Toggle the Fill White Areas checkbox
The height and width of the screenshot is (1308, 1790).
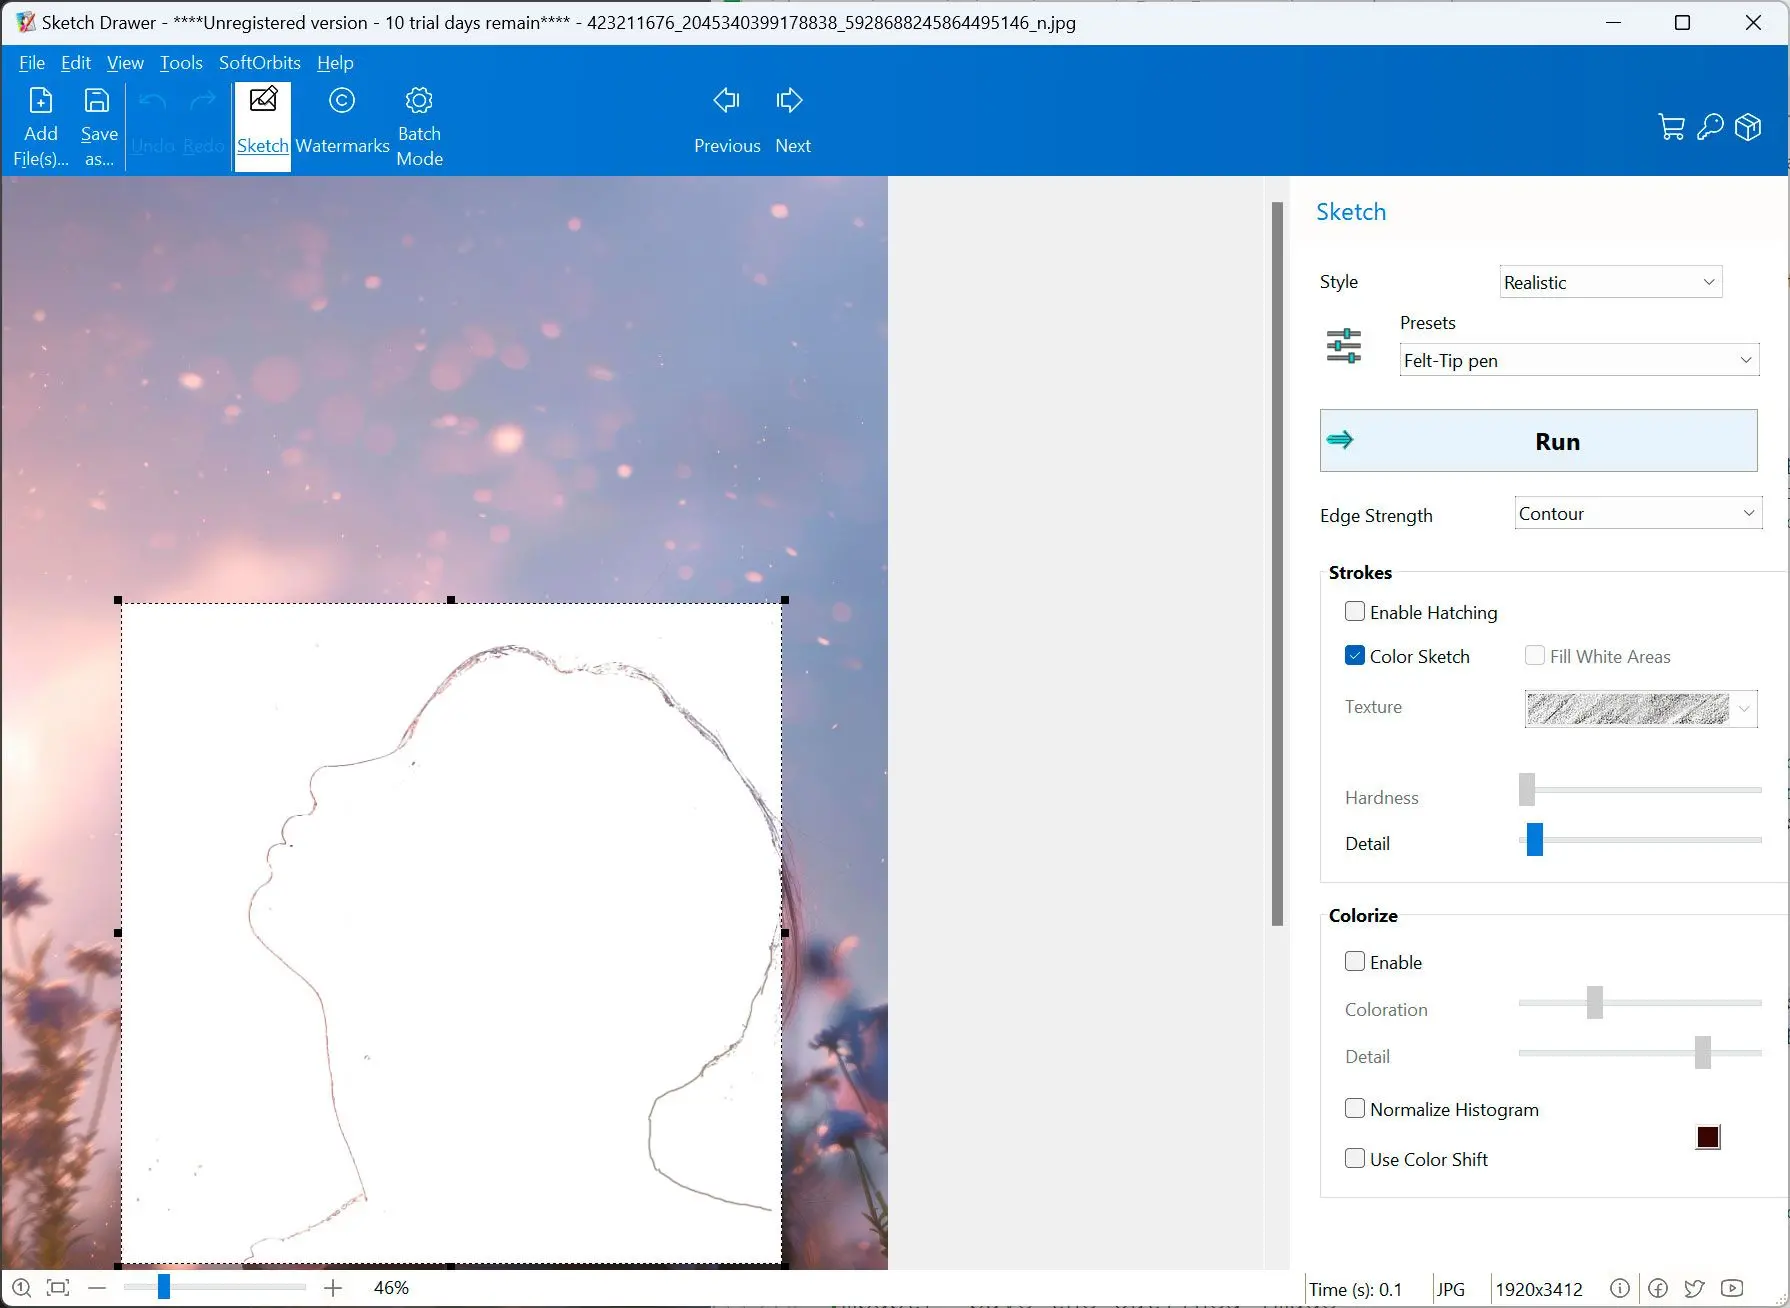[1535, 655]
